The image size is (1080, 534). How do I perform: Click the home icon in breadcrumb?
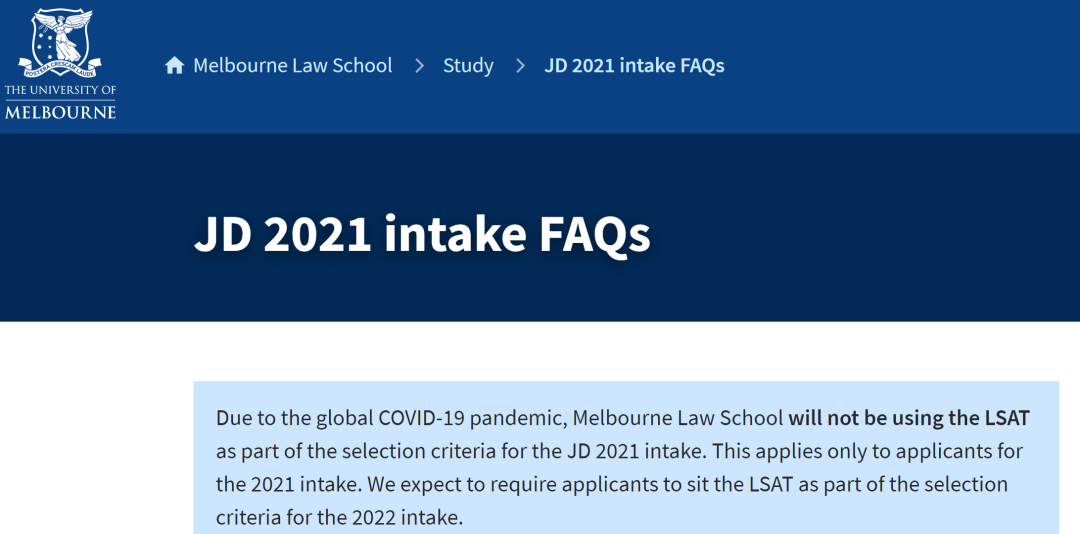coord(175,66)
